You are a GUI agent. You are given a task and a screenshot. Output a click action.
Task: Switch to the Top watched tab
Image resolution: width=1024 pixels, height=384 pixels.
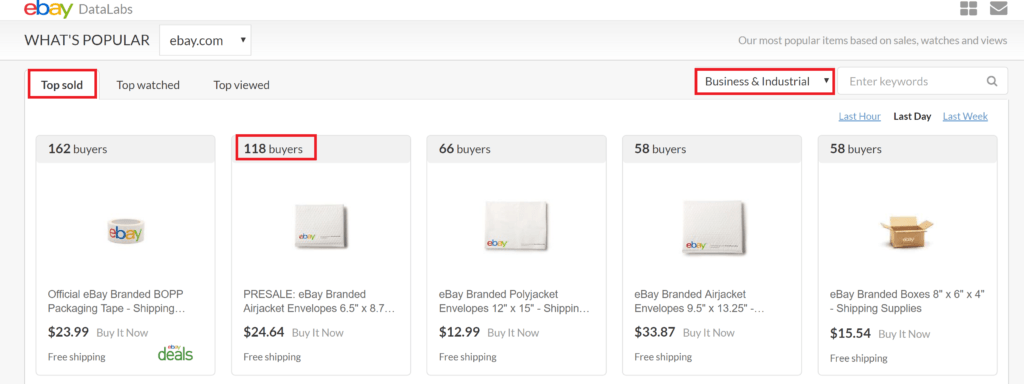[x=148, y=85]
